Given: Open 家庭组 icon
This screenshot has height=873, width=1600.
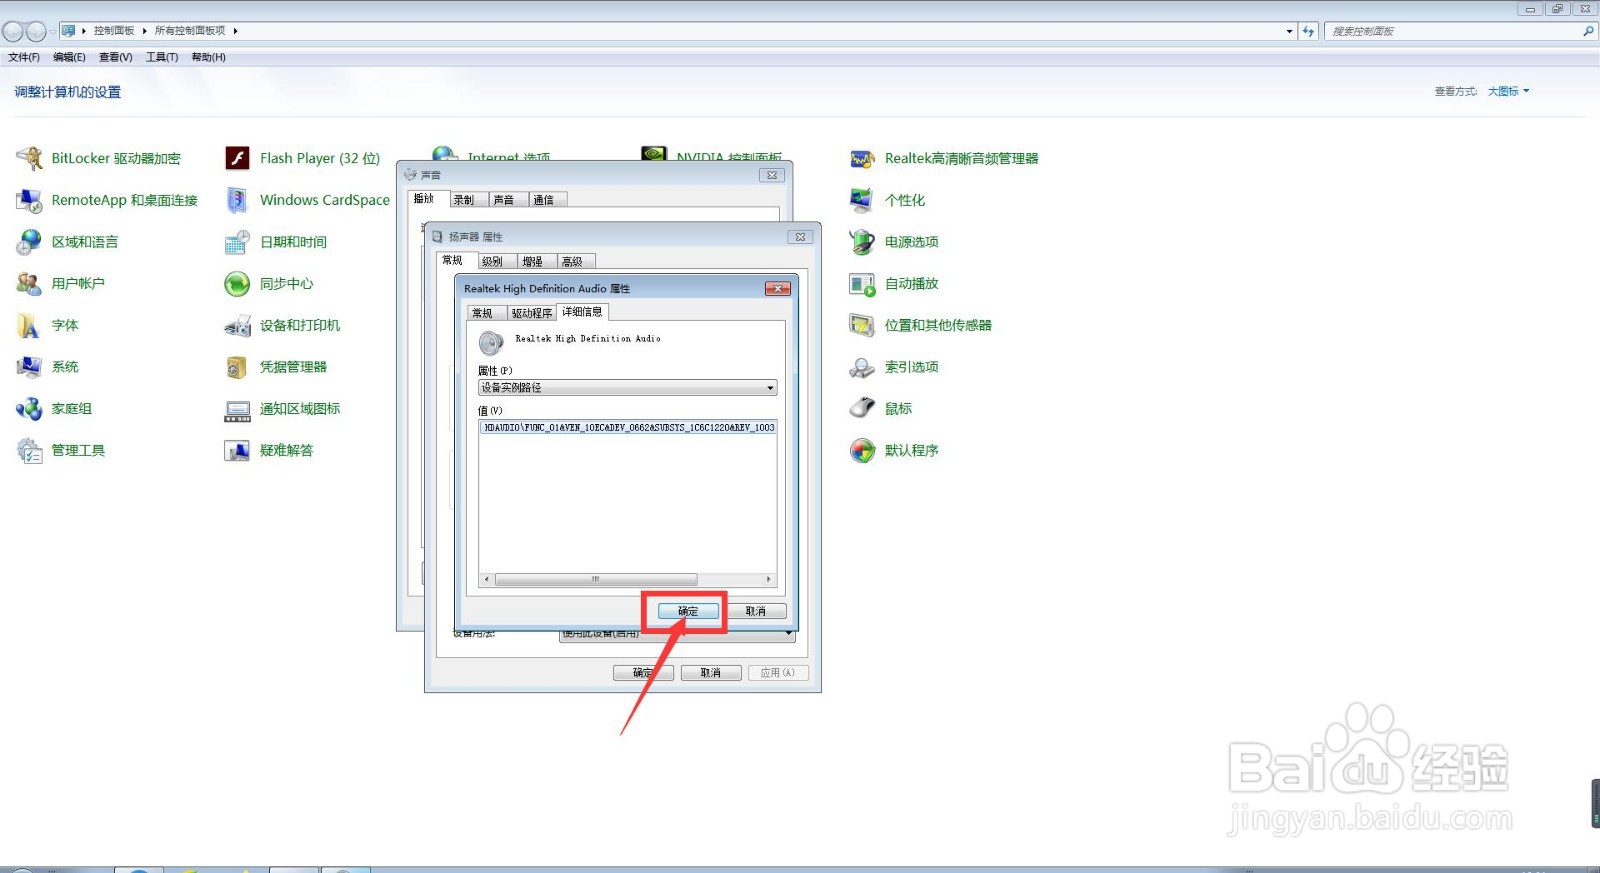Looking at the screenshot, I should (29, 409).
